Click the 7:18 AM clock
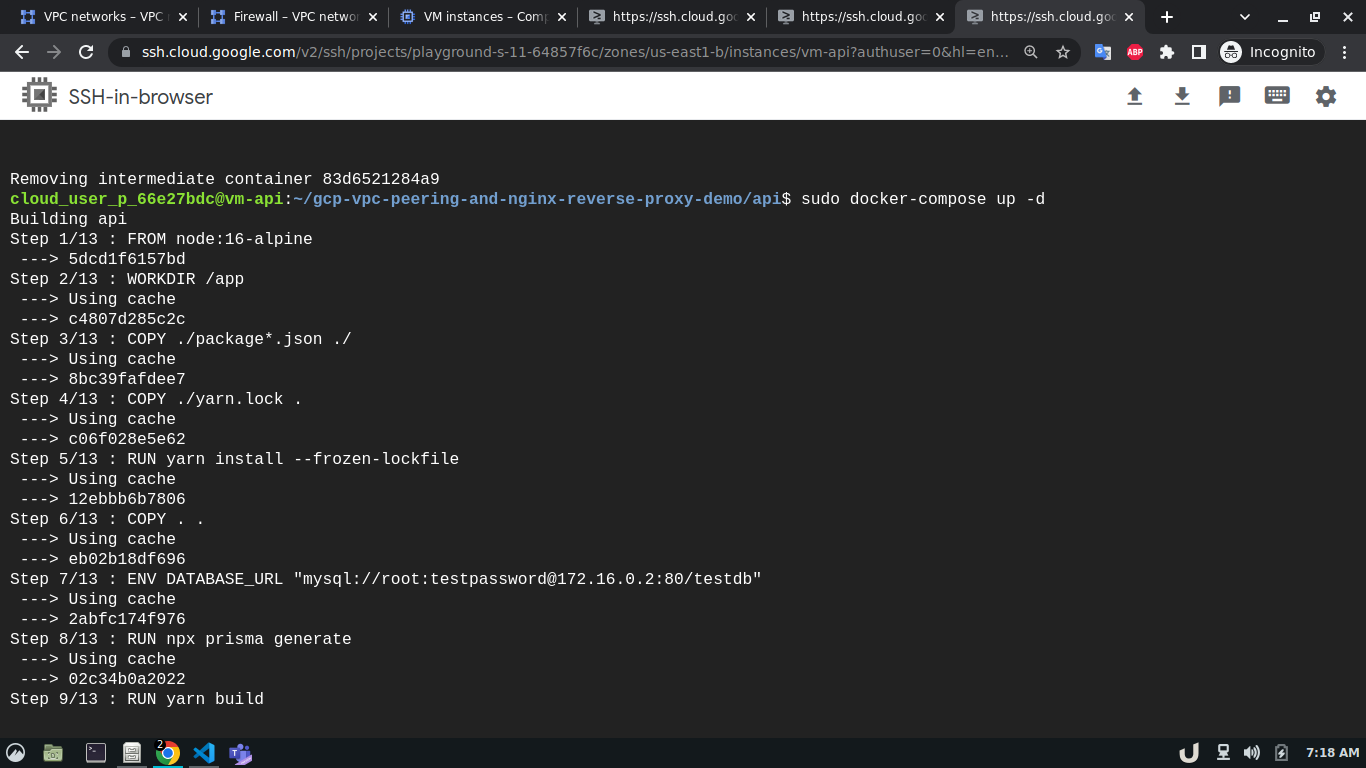This screenshot has width=1366, height=768. (1333, 753)
